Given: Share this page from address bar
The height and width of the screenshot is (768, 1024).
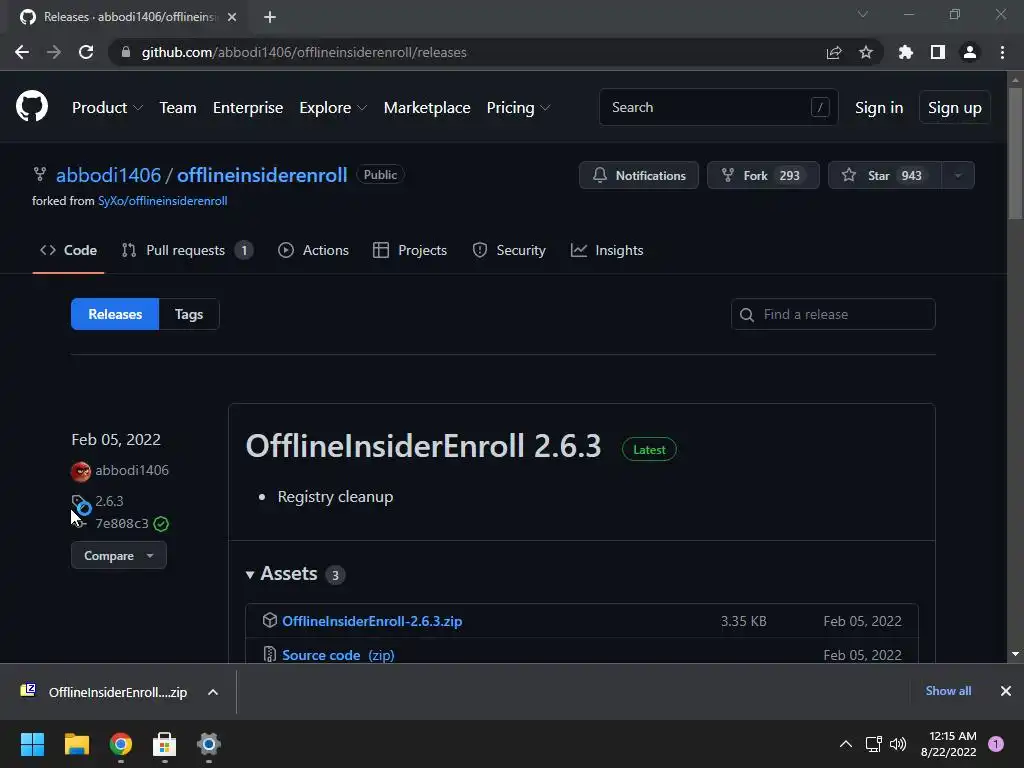Looking at the screenshot, I should click(834, 52).
